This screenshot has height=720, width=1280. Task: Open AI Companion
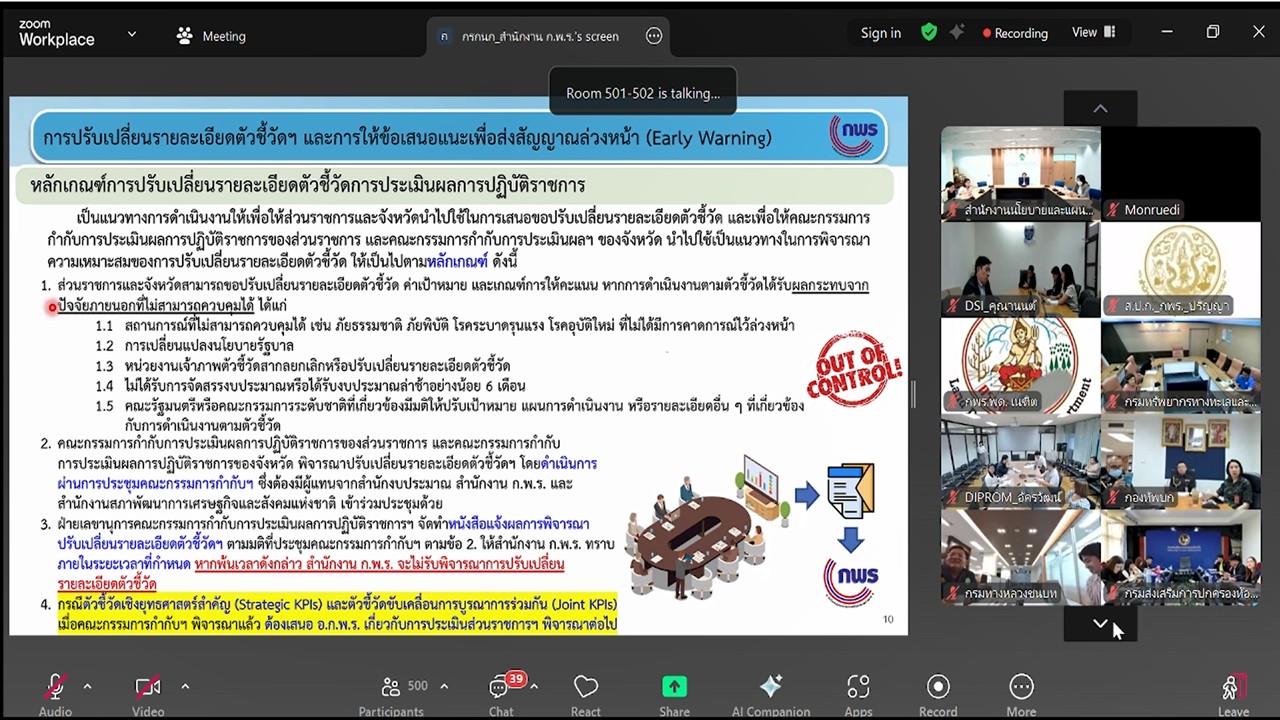[x=770, y=688]
